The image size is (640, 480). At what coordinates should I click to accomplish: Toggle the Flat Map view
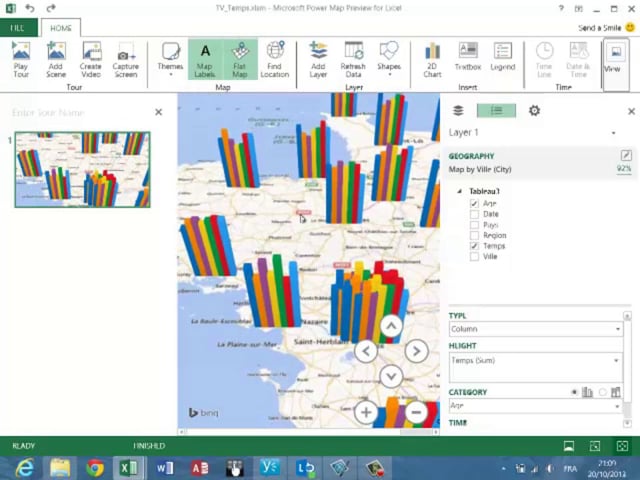point(240,60)
